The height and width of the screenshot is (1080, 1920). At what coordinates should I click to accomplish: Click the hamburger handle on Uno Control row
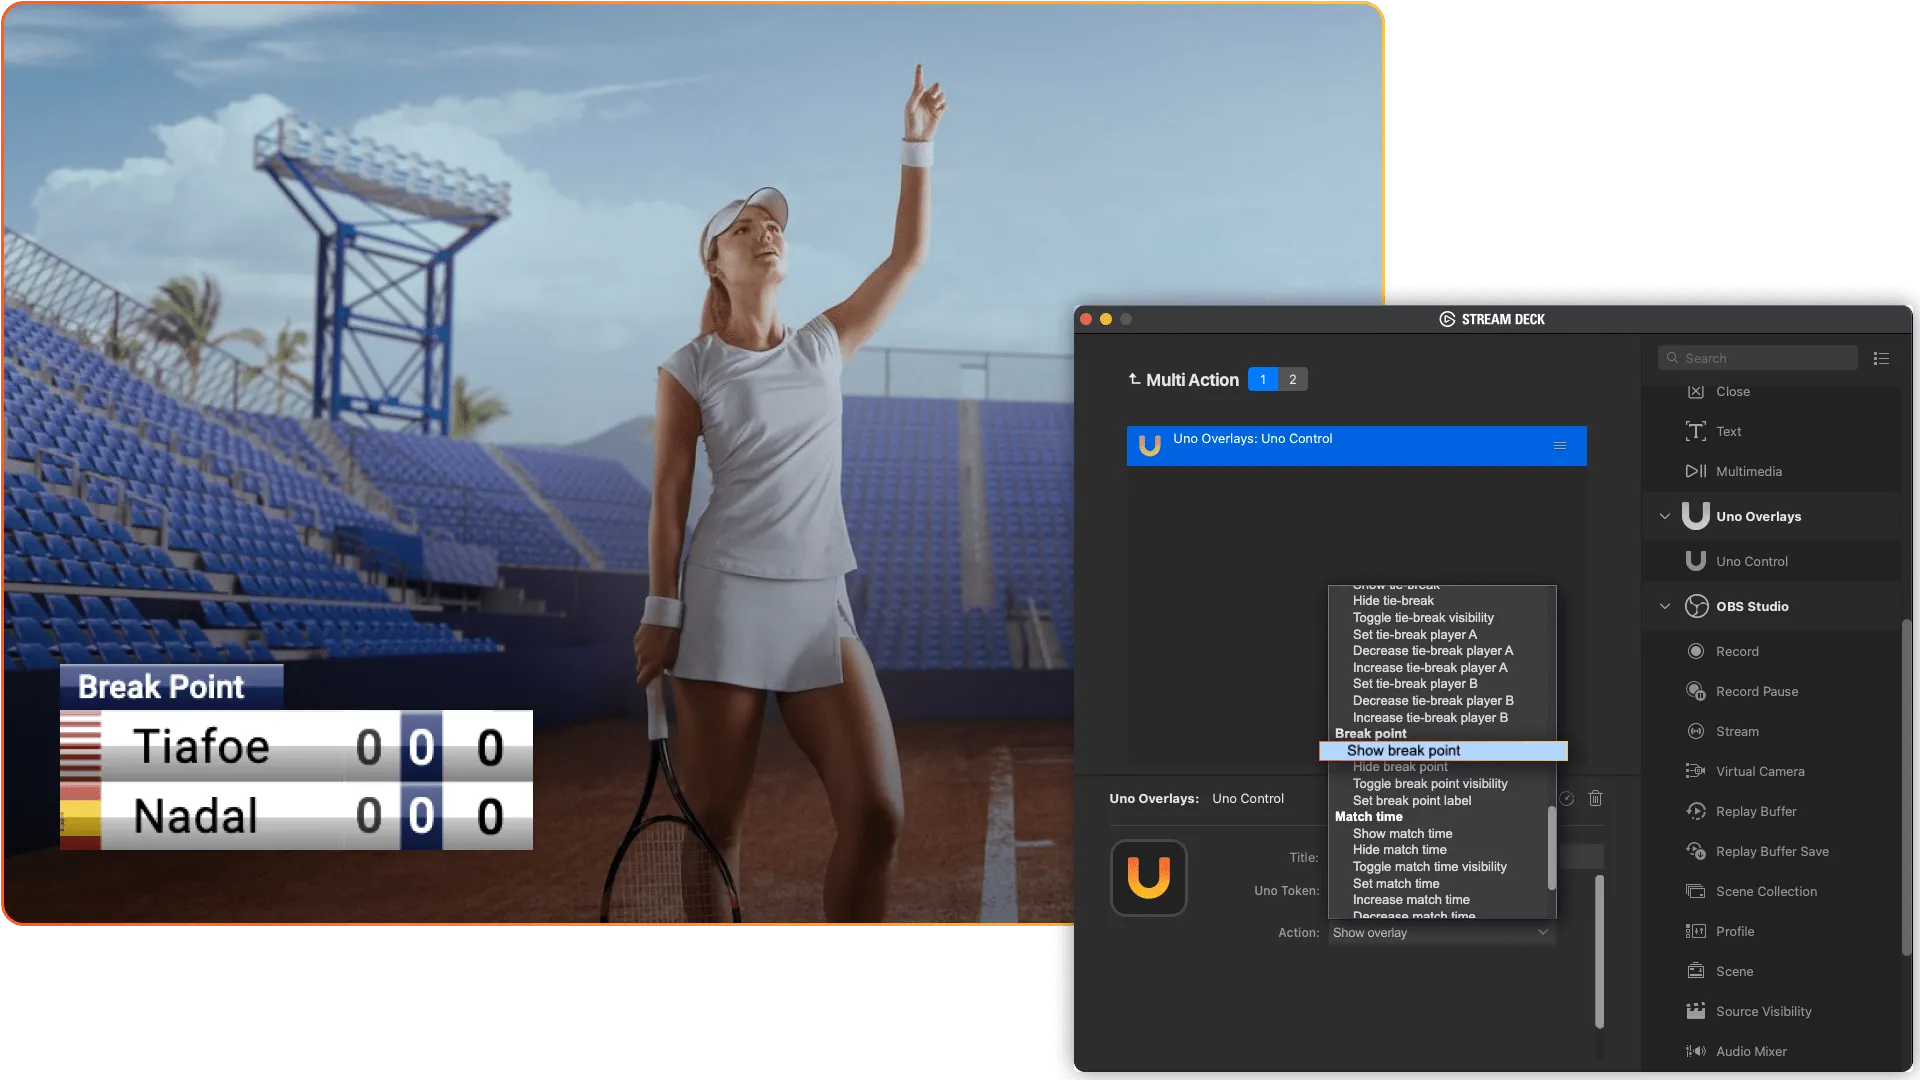[x=1560, y=446]
